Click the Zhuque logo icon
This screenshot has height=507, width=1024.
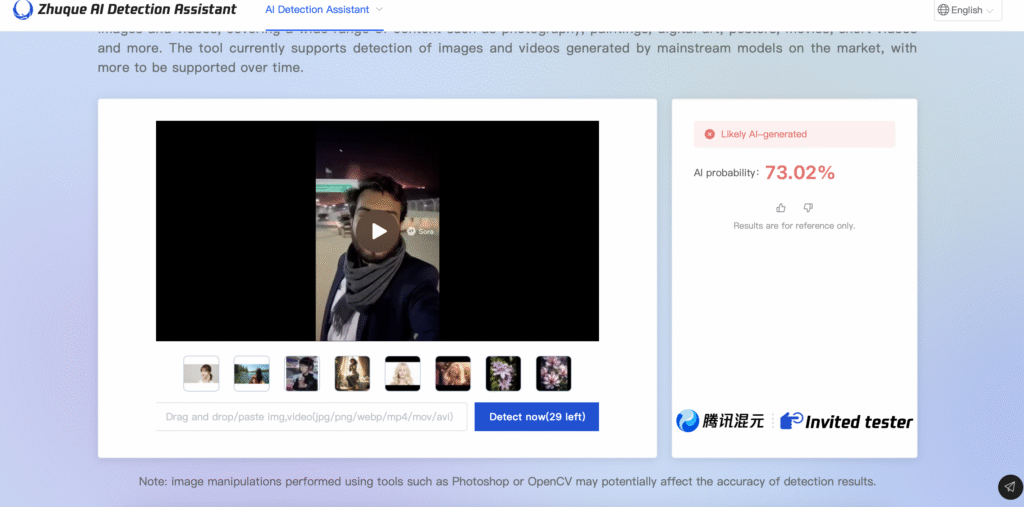23,10
